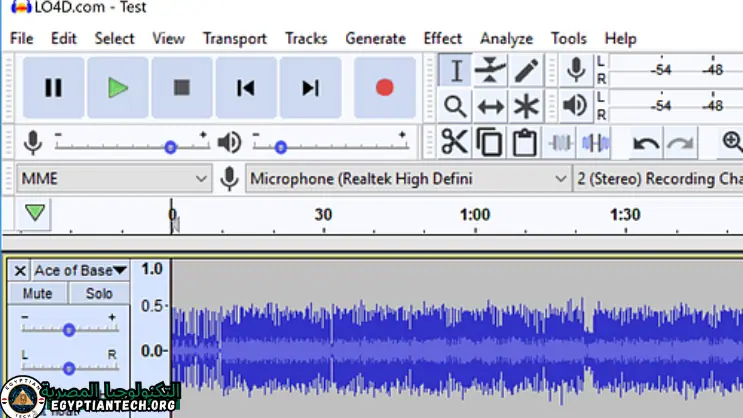Click the recording volume slider handle
Viewport: 743px width, 418px height.
[x=171, y=147]
